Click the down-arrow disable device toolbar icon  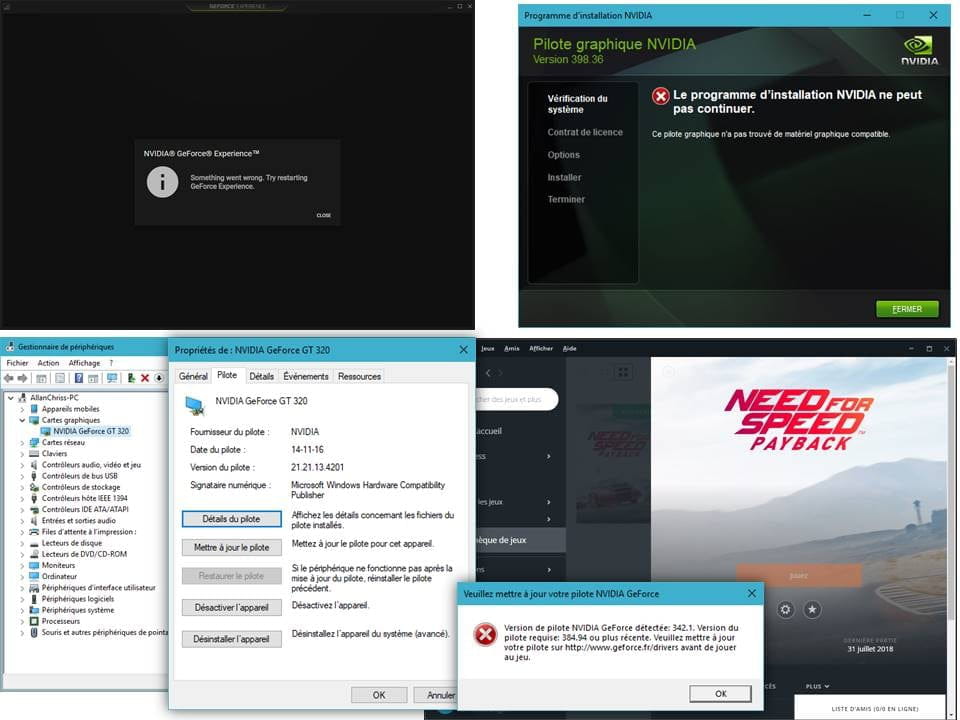point(159,378)
